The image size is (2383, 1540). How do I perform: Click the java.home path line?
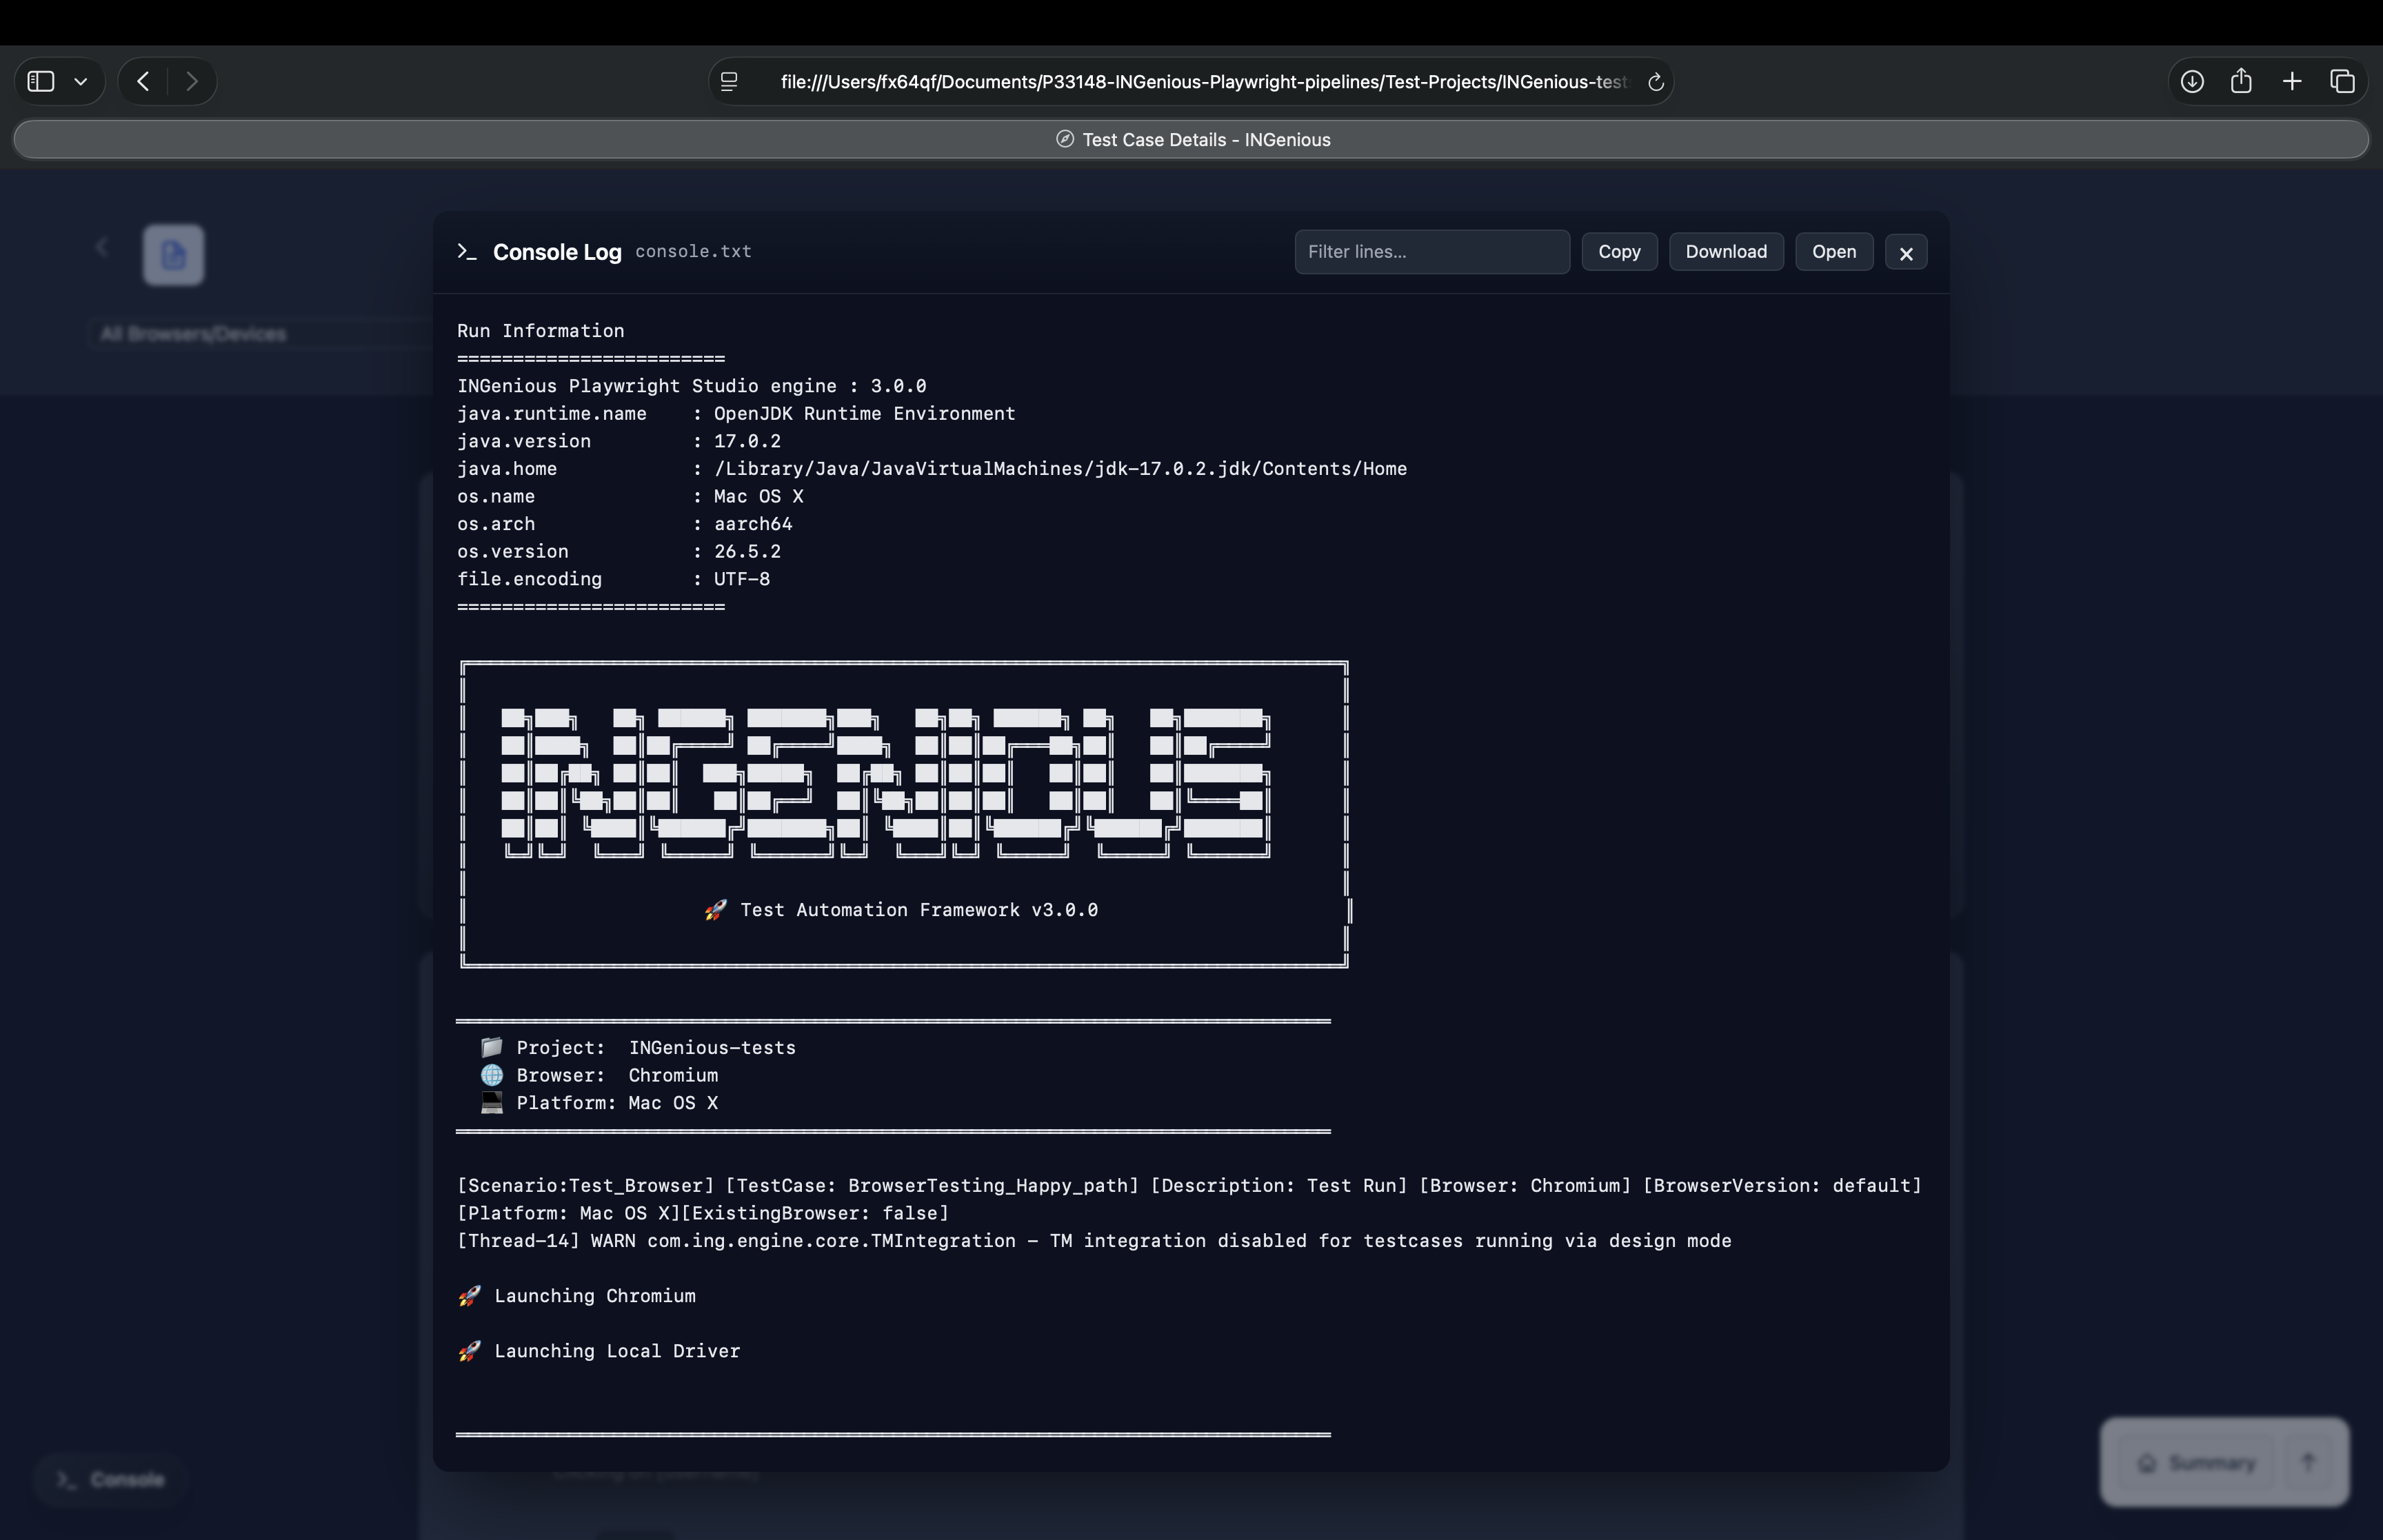pos(932,469)
